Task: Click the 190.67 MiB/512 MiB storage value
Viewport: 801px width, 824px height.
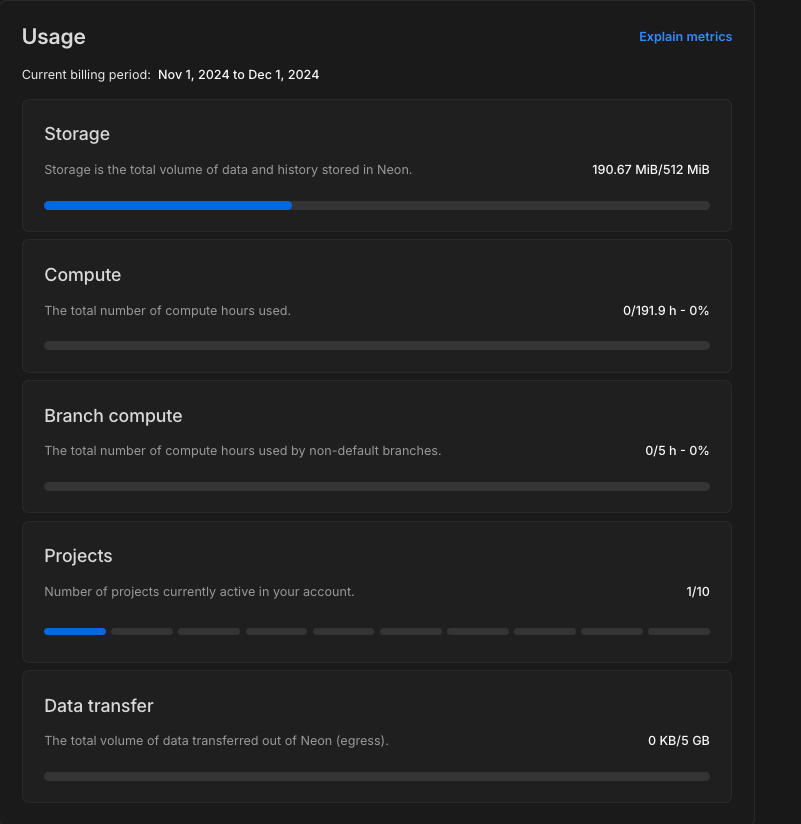Action: pos(650,170)
